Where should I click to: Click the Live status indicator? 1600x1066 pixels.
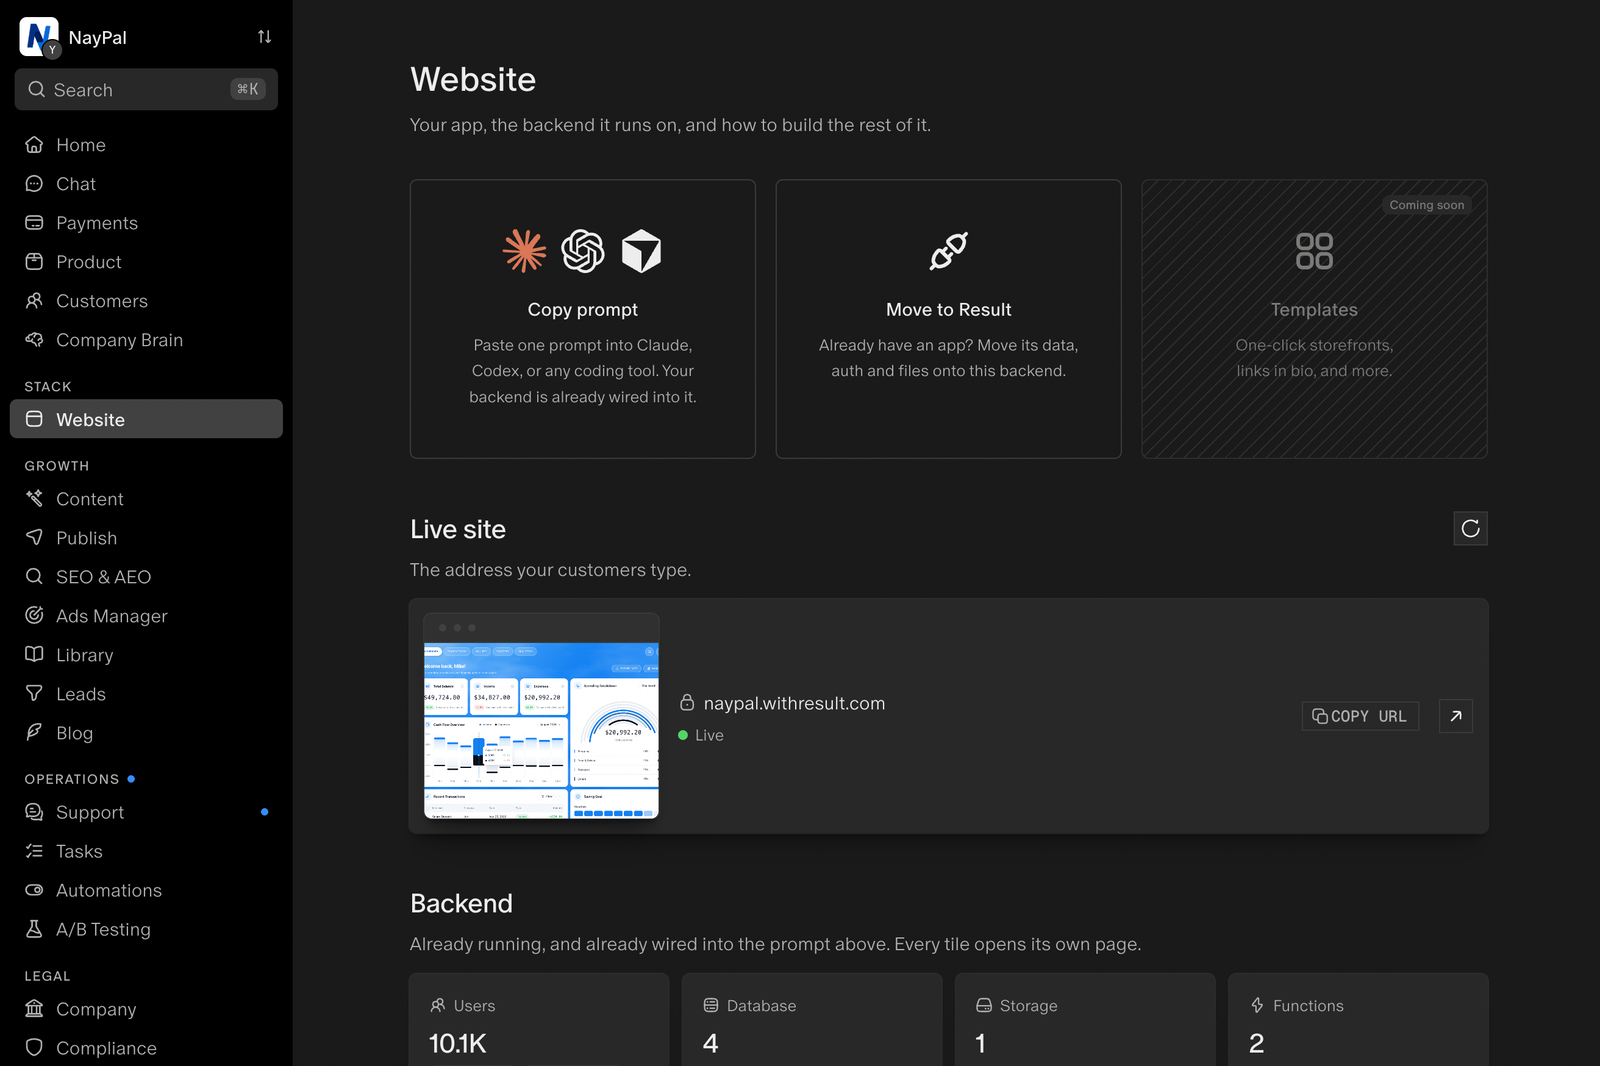click(701, 735)
